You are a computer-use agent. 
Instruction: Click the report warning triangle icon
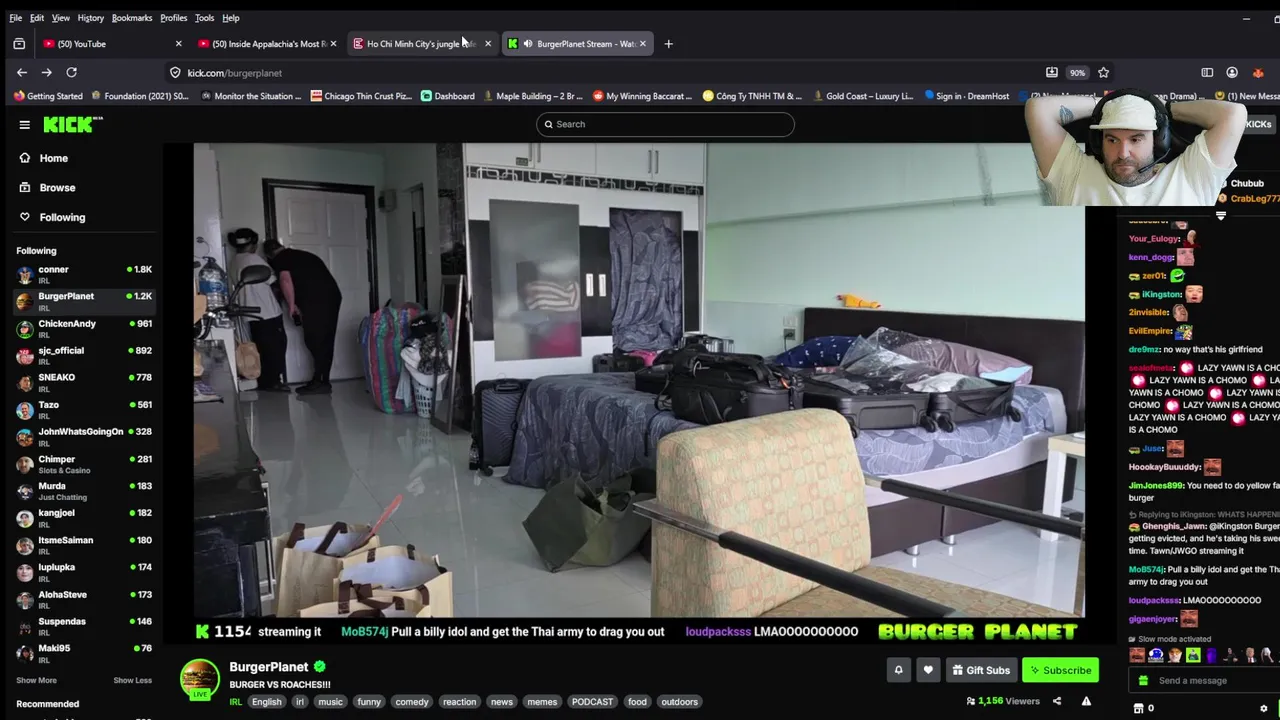(x=1086, y=701)
